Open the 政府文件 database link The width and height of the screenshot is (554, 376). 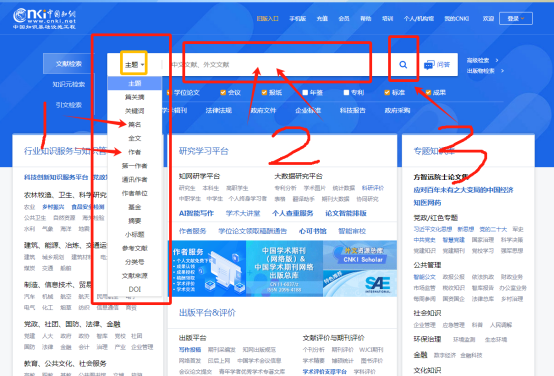click(x=263, y=111)
